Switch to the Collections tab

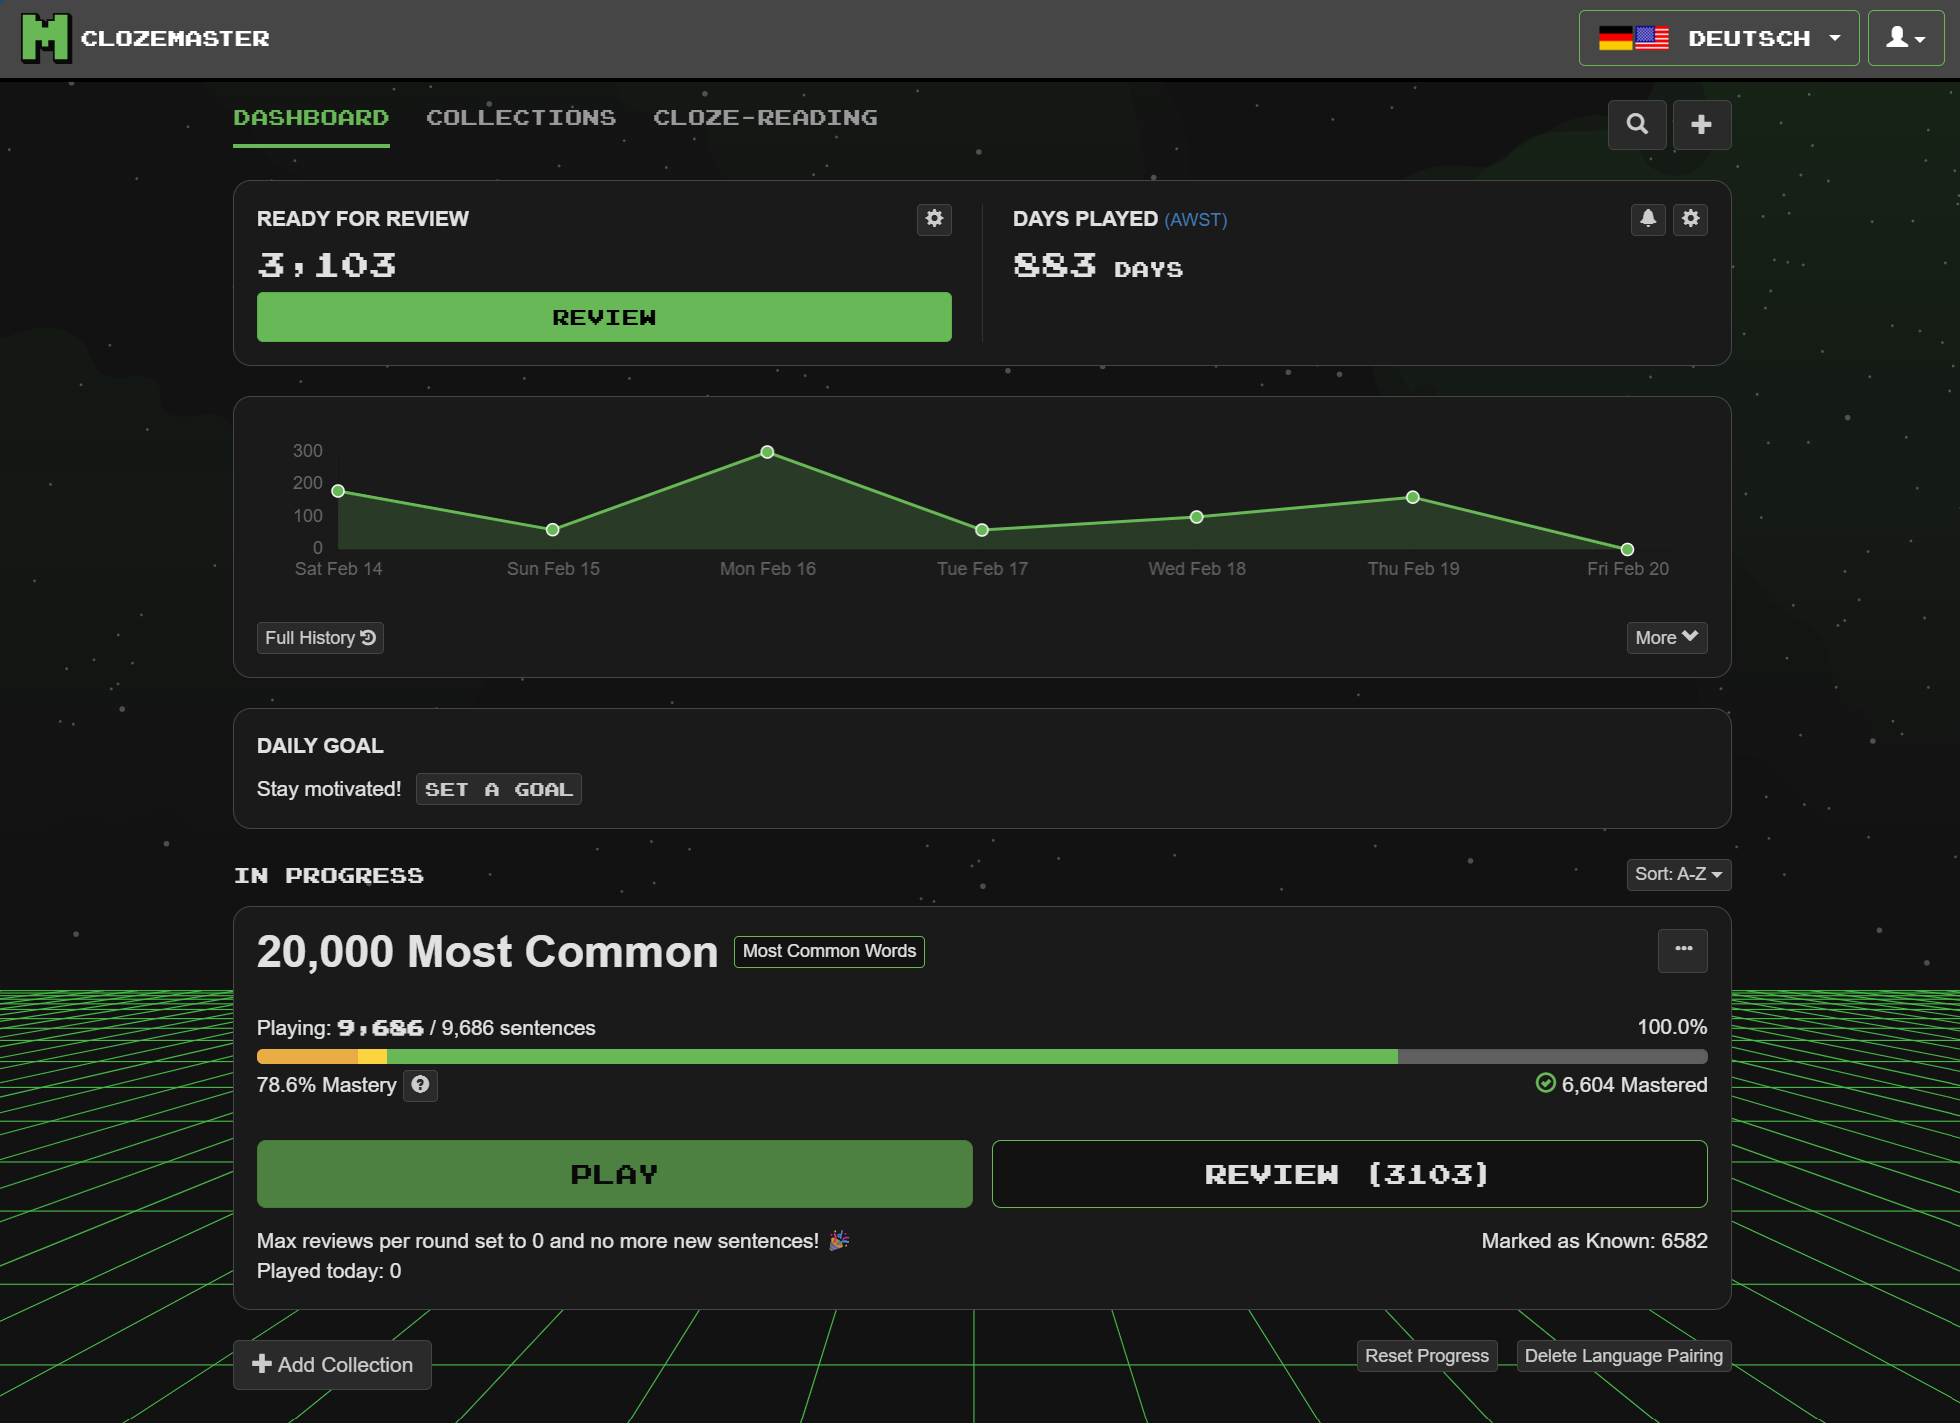click(x=520, y=118)
